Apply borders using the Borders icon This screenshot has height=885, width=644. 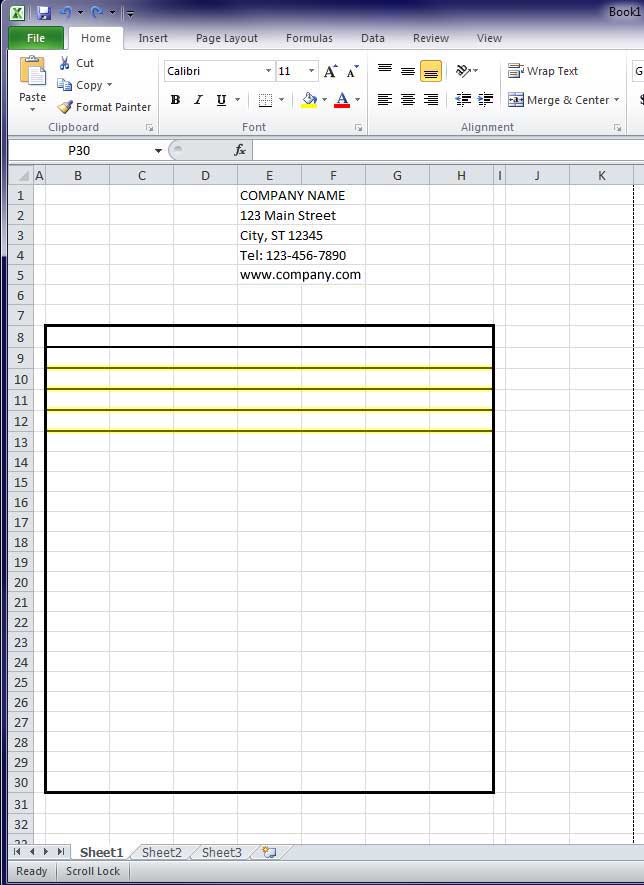pyautogui.click(x=265, y=100)
